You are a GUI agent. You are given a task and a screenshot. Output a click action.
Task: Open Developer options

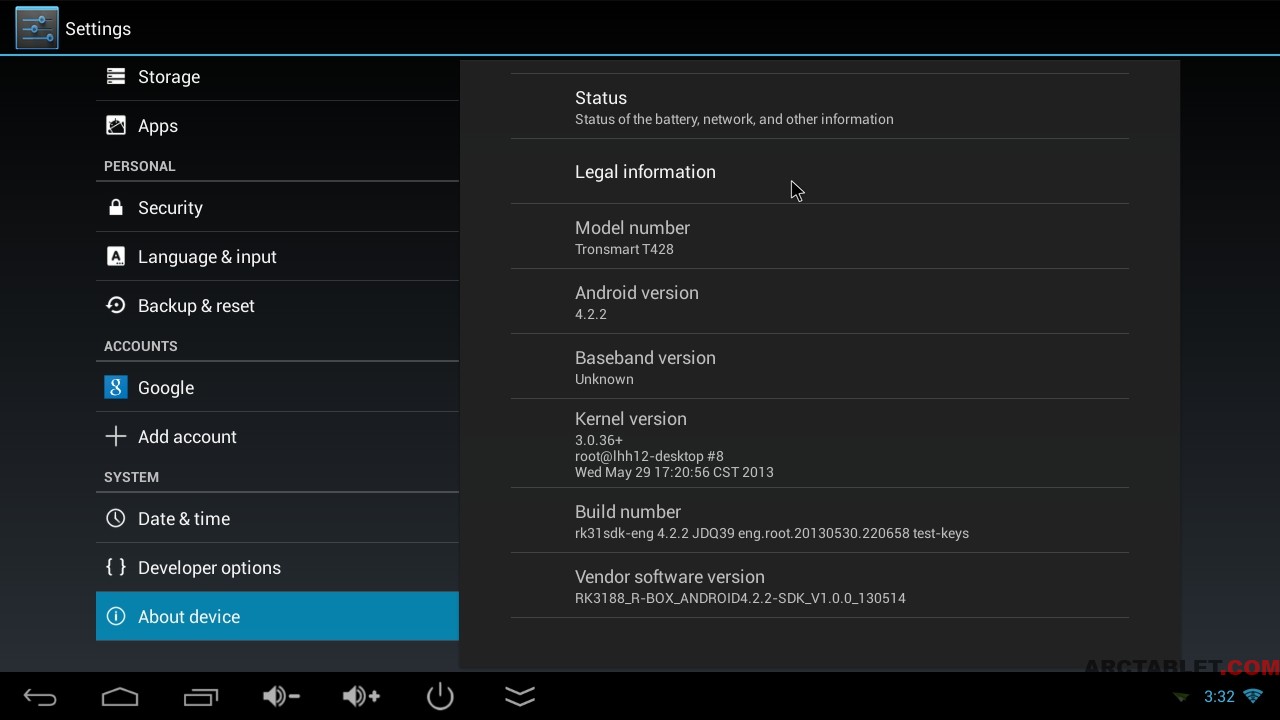click(209, 568)
